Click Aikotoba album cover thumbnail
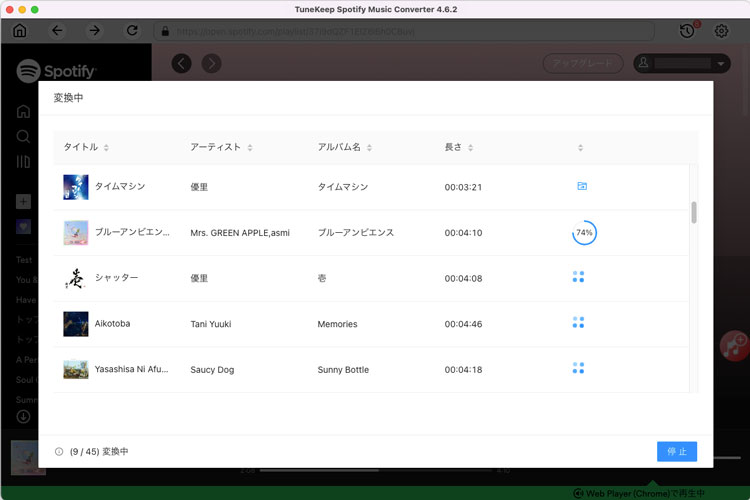Screen dimensions: 750x500 [76, 324]
